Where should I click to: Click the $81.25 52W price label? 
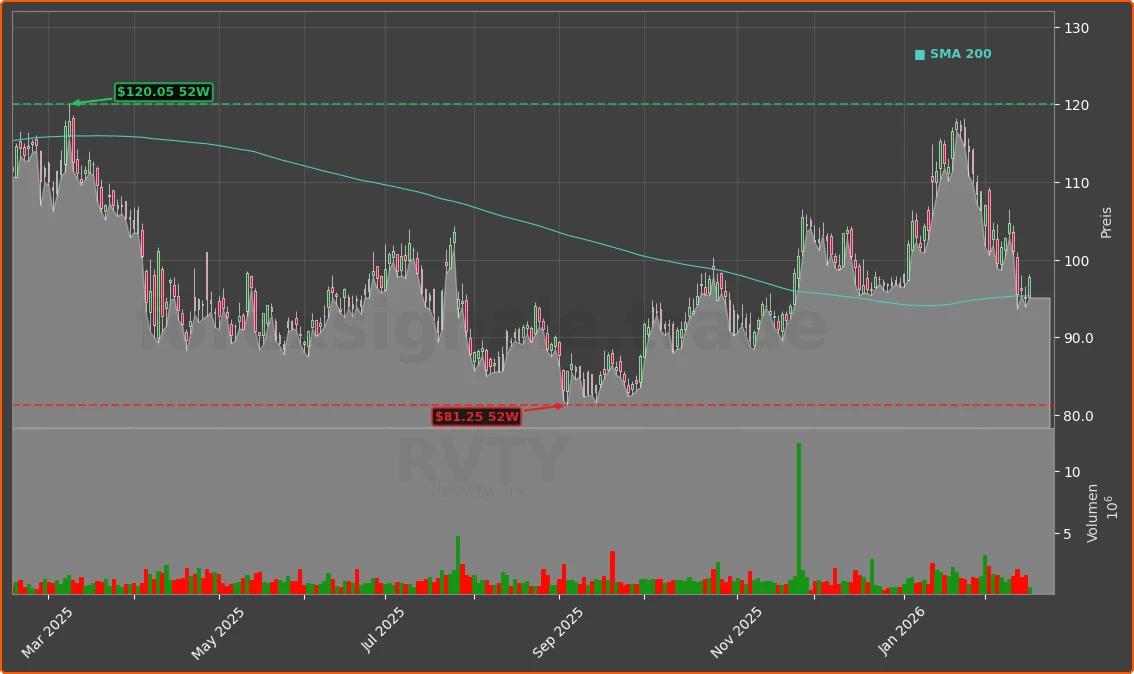pyautogui.click(x=475, y=417)
